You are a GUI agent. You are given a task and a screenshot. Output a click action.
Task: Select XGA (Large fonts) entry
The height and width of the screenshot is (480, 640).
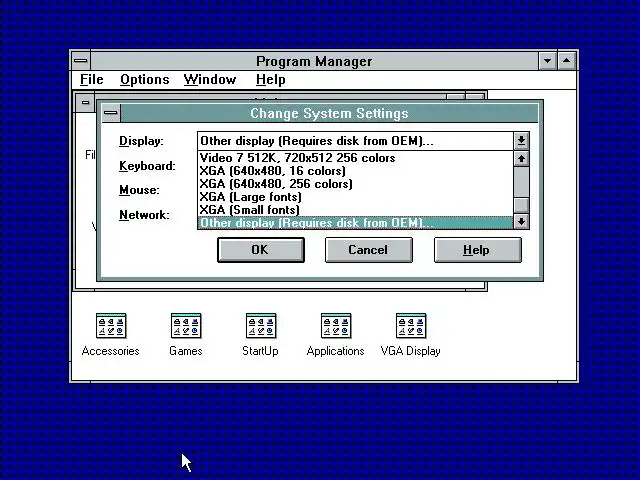(356, 197)
